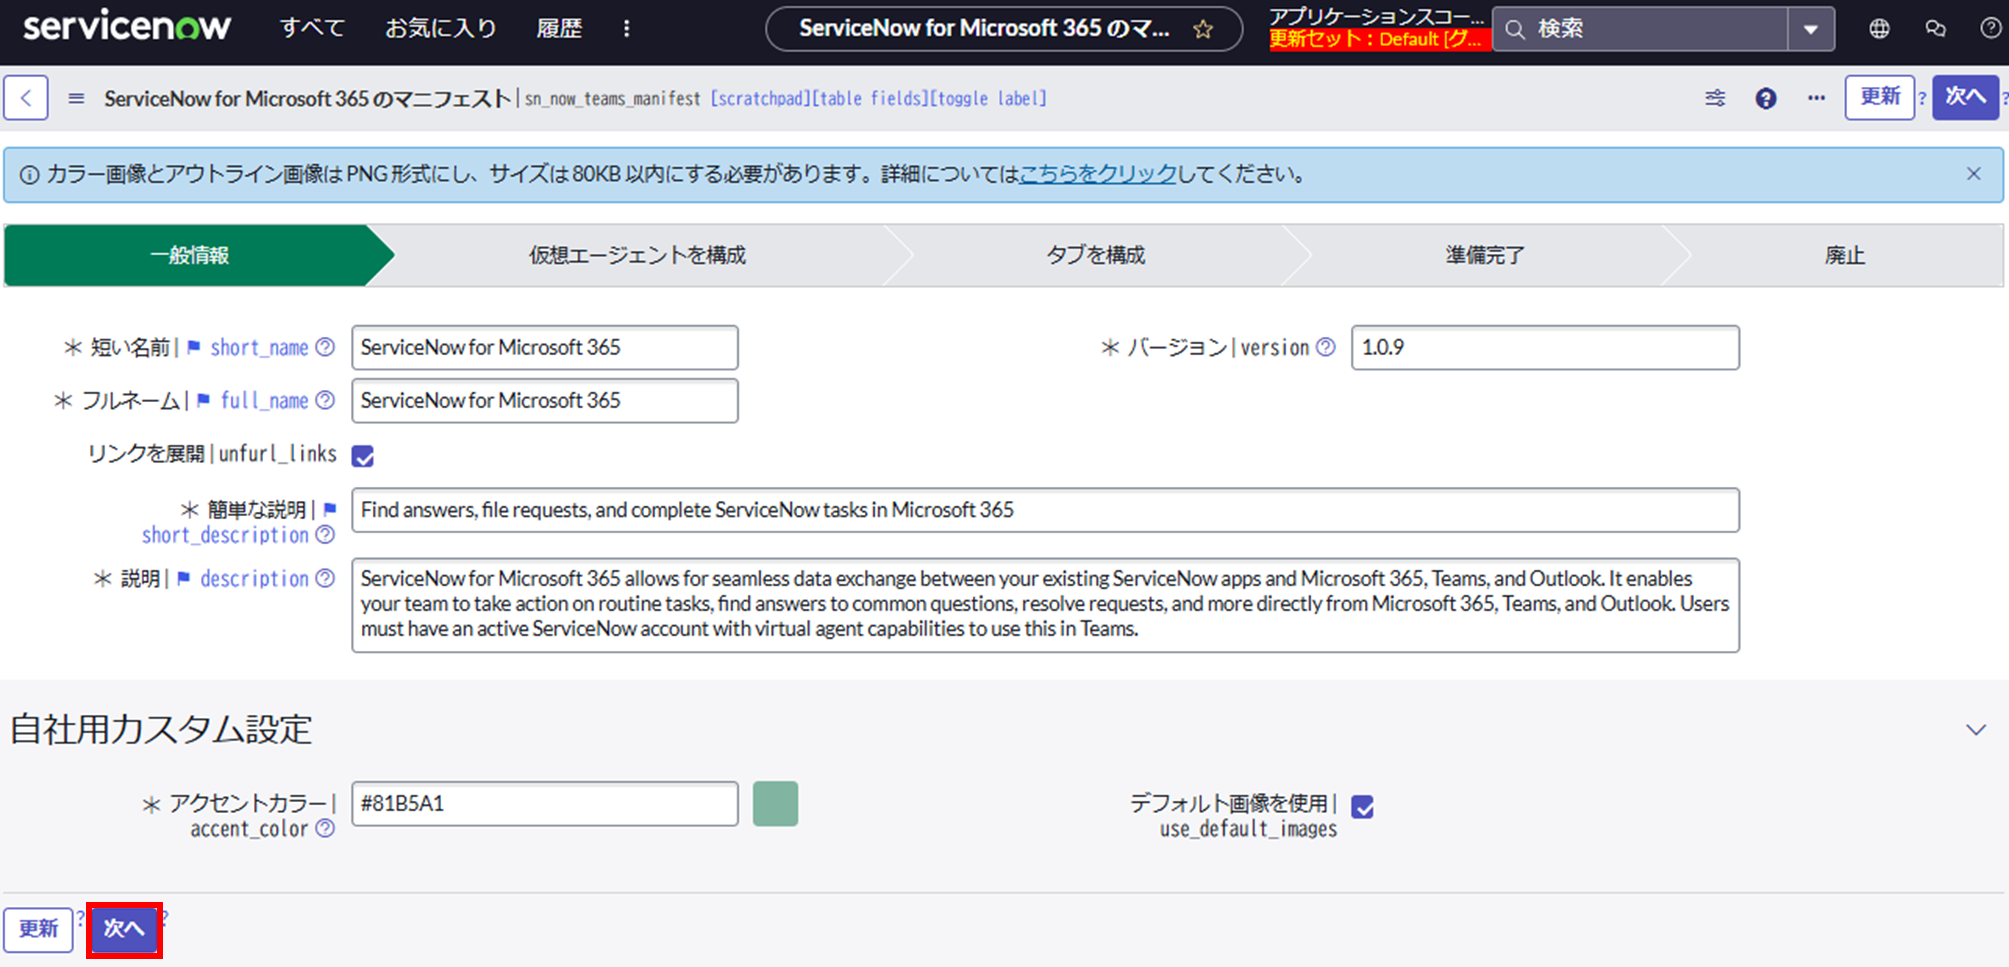Edit the 説明 multi-line text area
Image resolution: width=2009 pixels, height=967 pixels.
coord(1045,605)
